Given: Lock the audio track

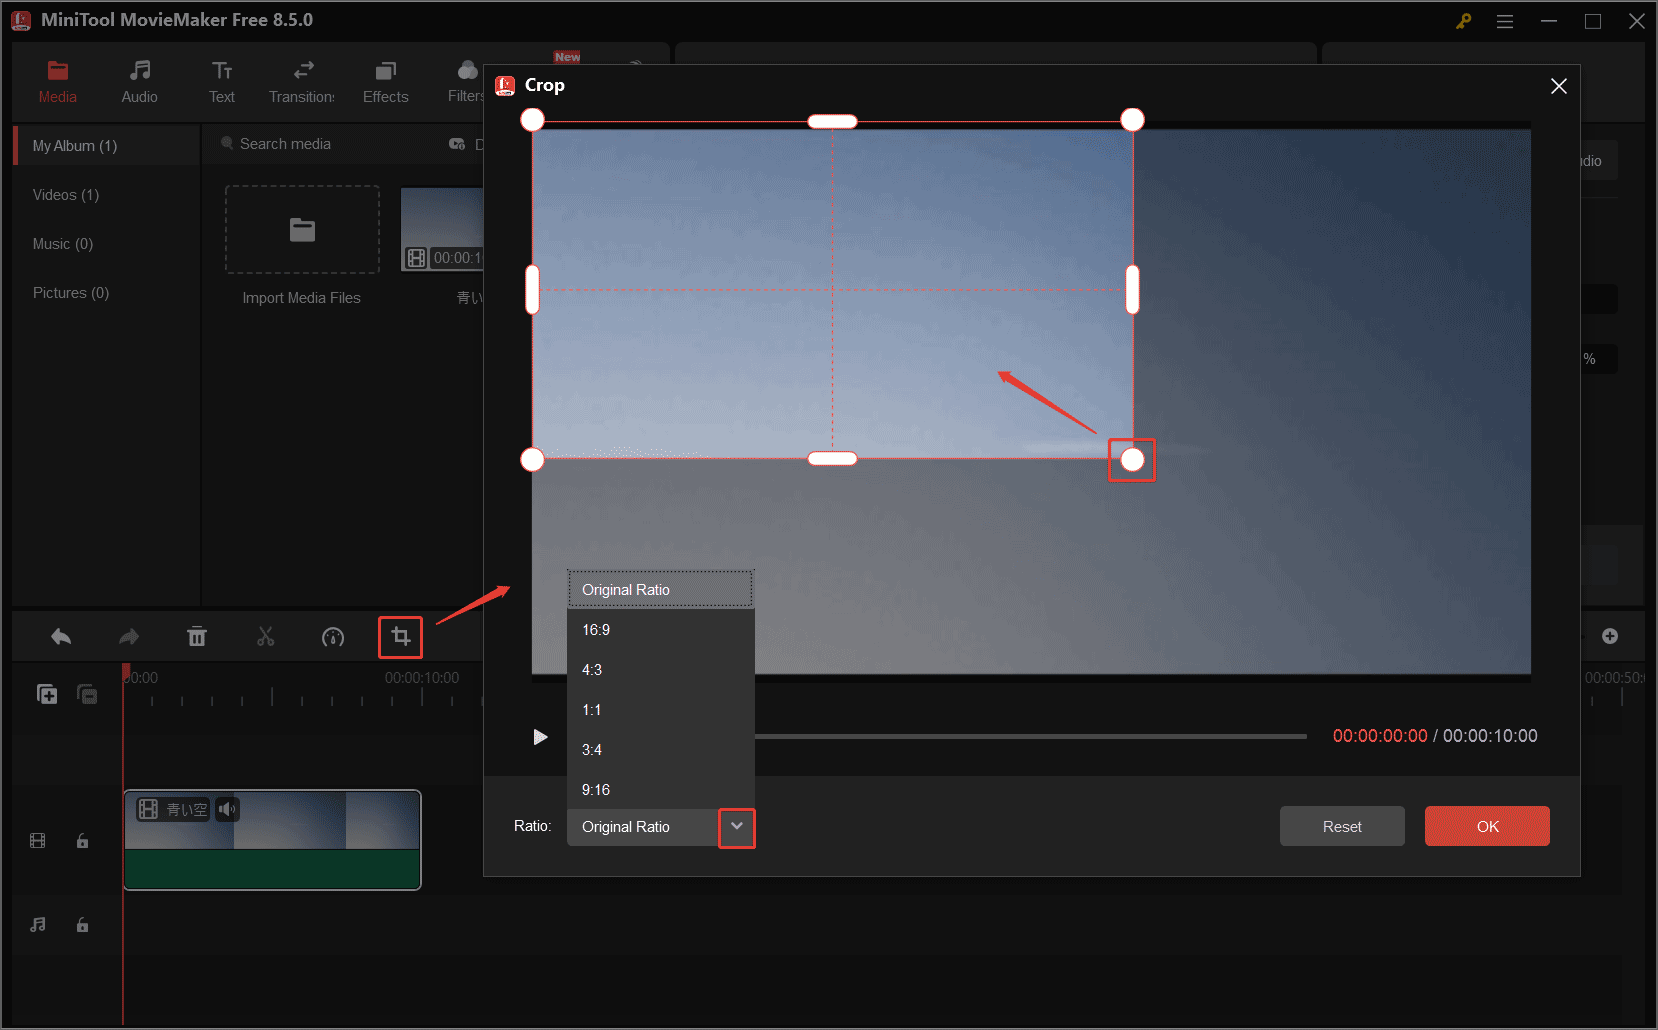Looking at the screenshot, I should coord(82,925).
